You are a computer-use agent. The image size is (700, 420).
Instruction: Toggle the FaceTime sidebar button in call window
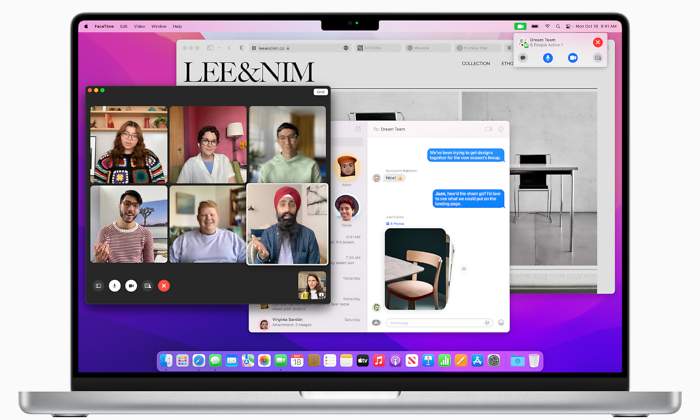click(98, 286)
